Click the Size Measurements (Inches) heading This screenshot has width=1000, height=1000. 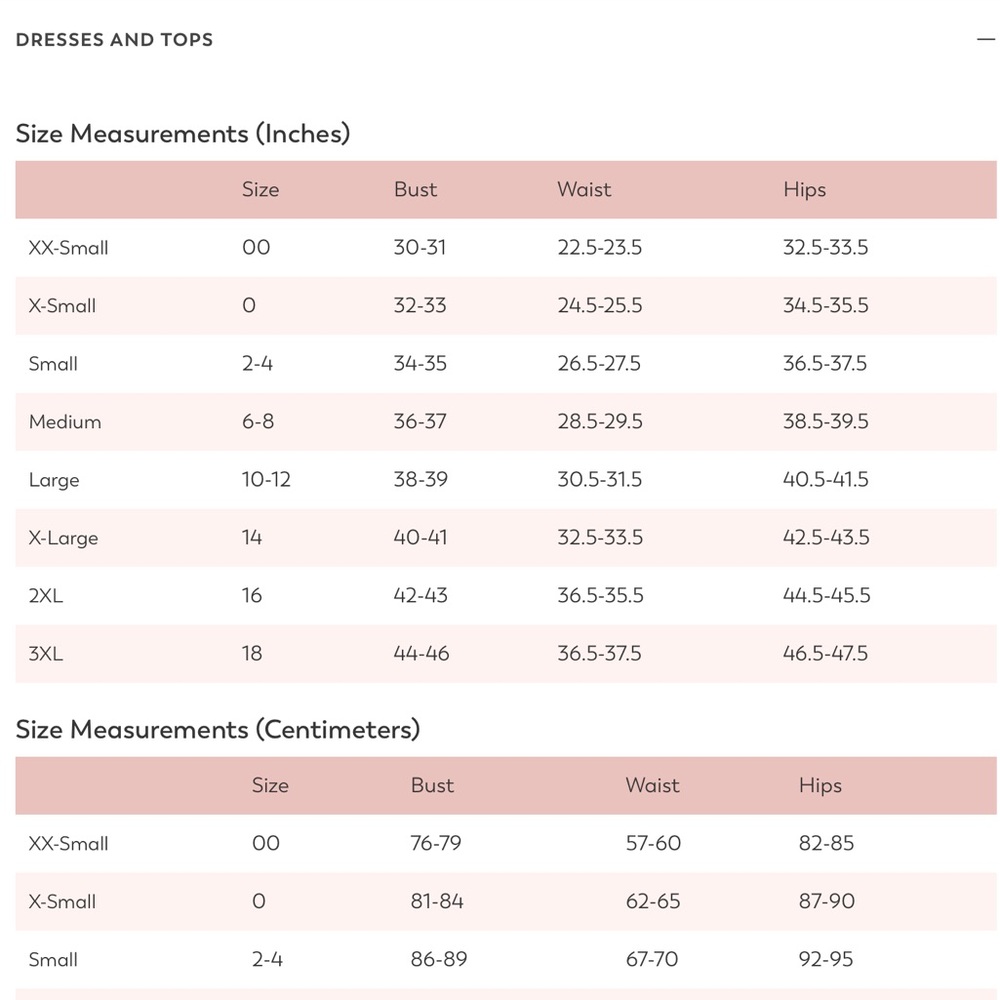pyautogui.click(x=183, y=134)
